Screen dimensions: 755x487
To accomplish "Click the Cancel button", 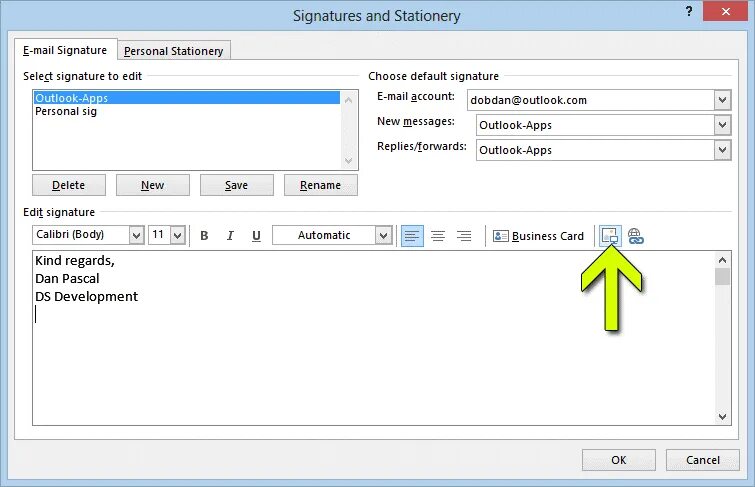I will [703, 460].
